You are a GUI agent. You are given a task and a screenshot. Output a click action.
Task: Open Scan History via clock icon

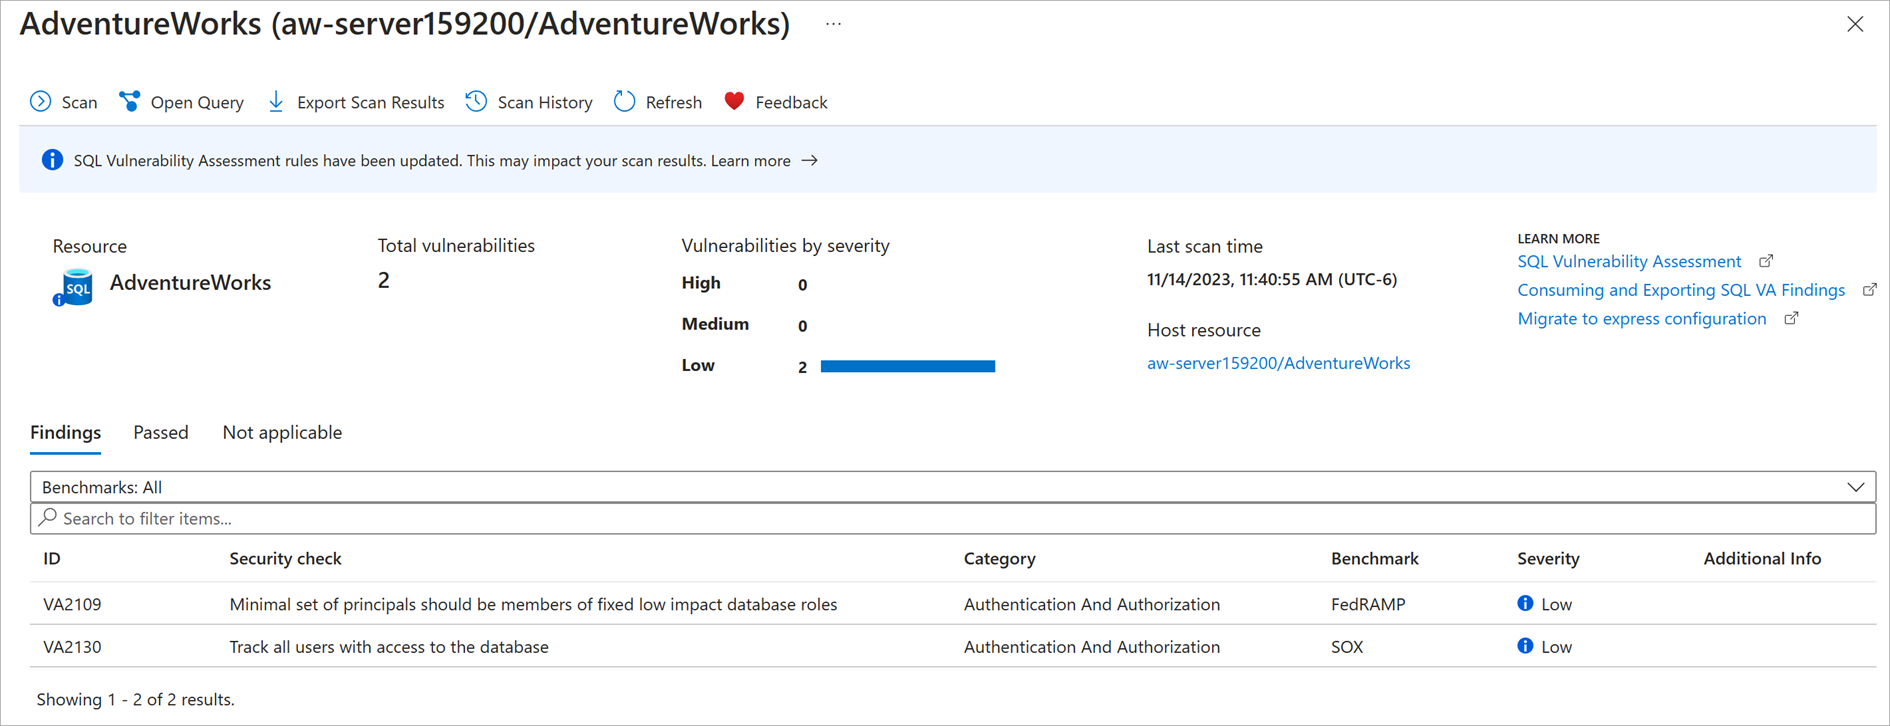tap(477, 101)
